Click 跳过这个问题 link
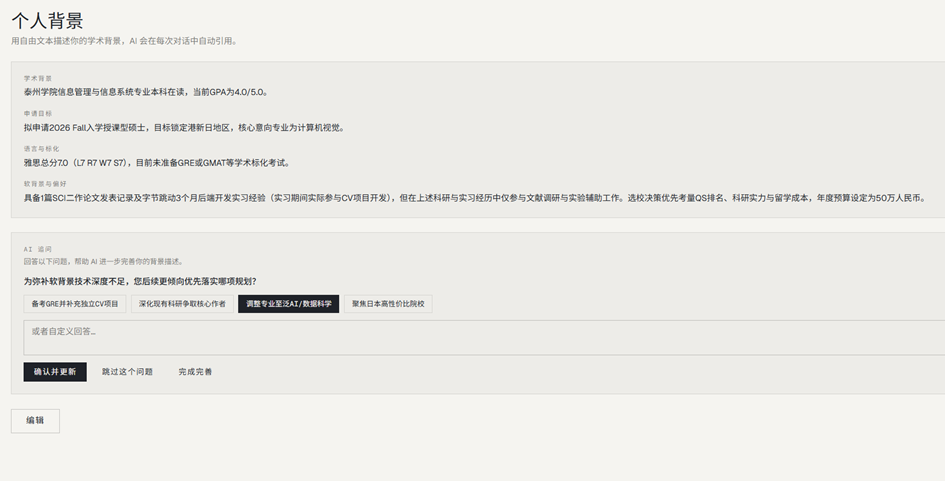 [x=127, y=372]
